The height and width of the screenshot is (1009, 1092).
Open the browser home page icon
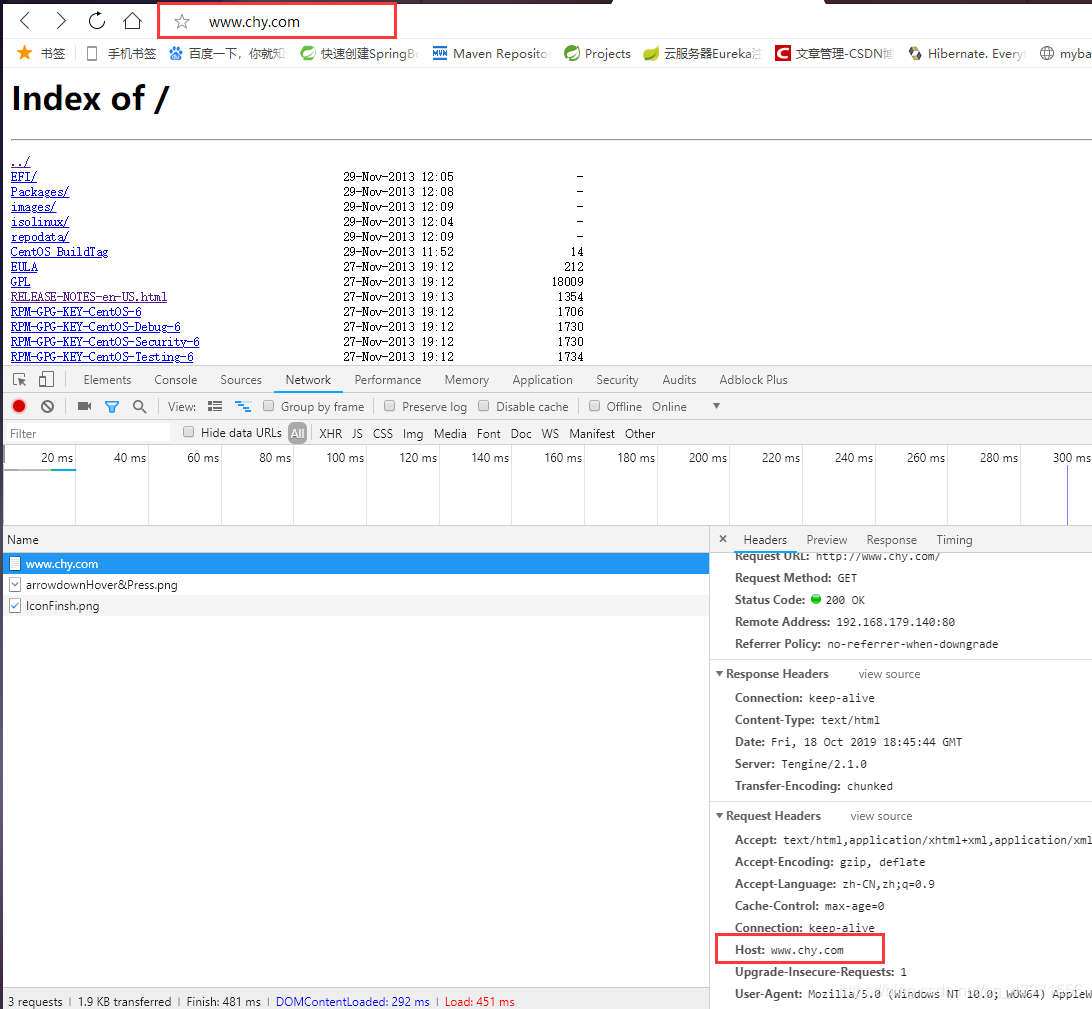click(x=132, y=21)
